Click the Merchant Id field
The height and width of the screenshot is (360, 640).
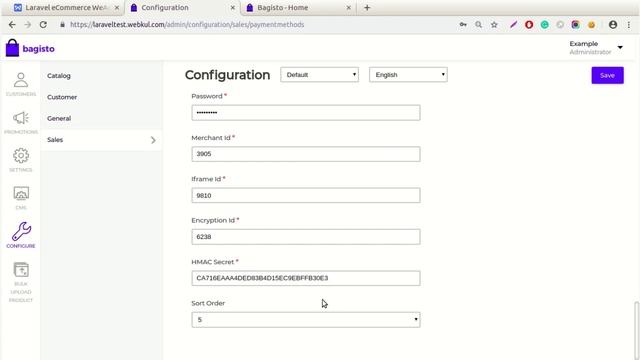[306, 154]
